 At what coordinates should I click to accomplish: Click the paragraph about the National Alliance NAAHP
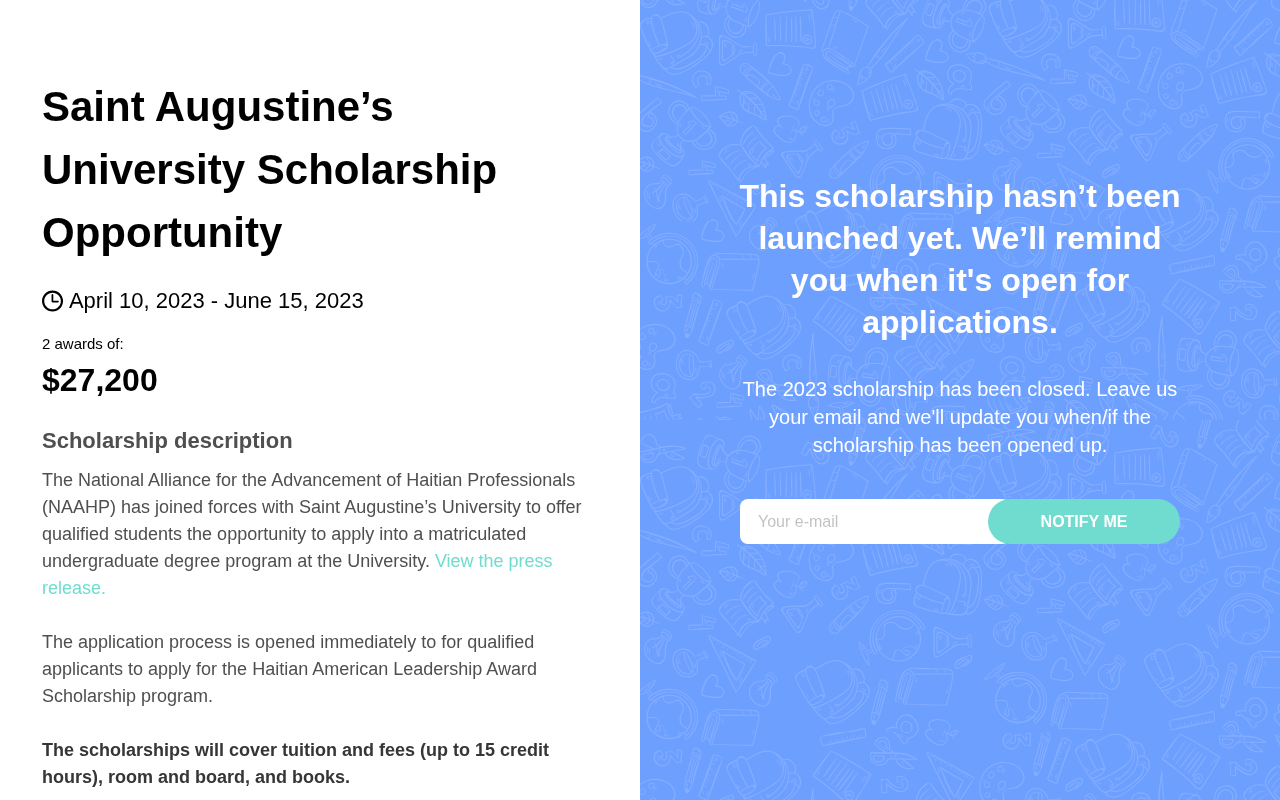(312, 534)
